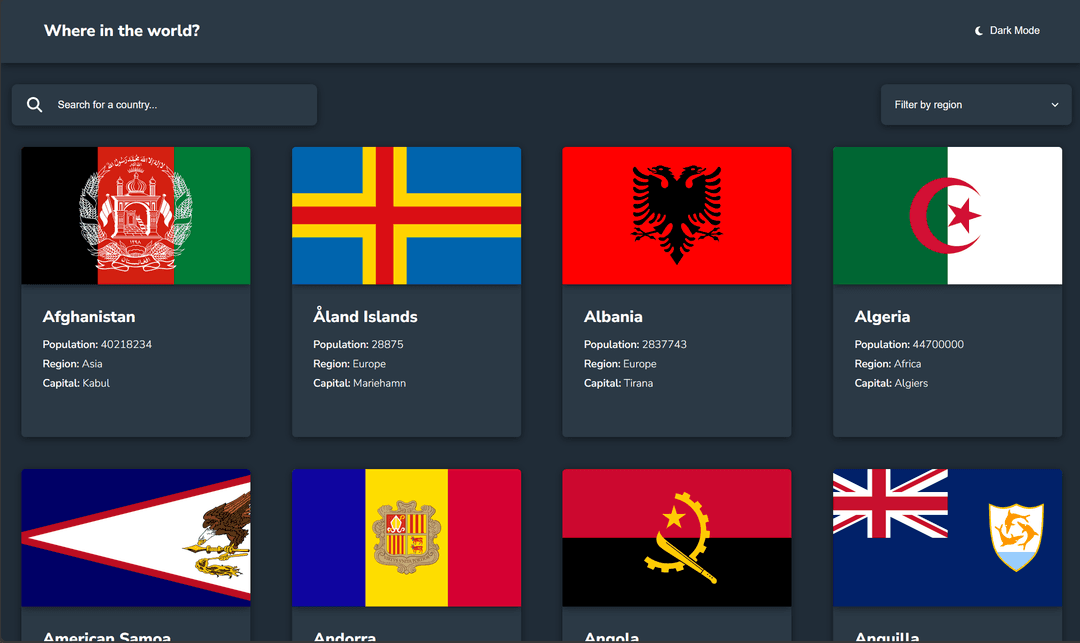Click the dropdown chevron arrow
This screenshot has height=643, width=1080.
[x=1054, y=105]
